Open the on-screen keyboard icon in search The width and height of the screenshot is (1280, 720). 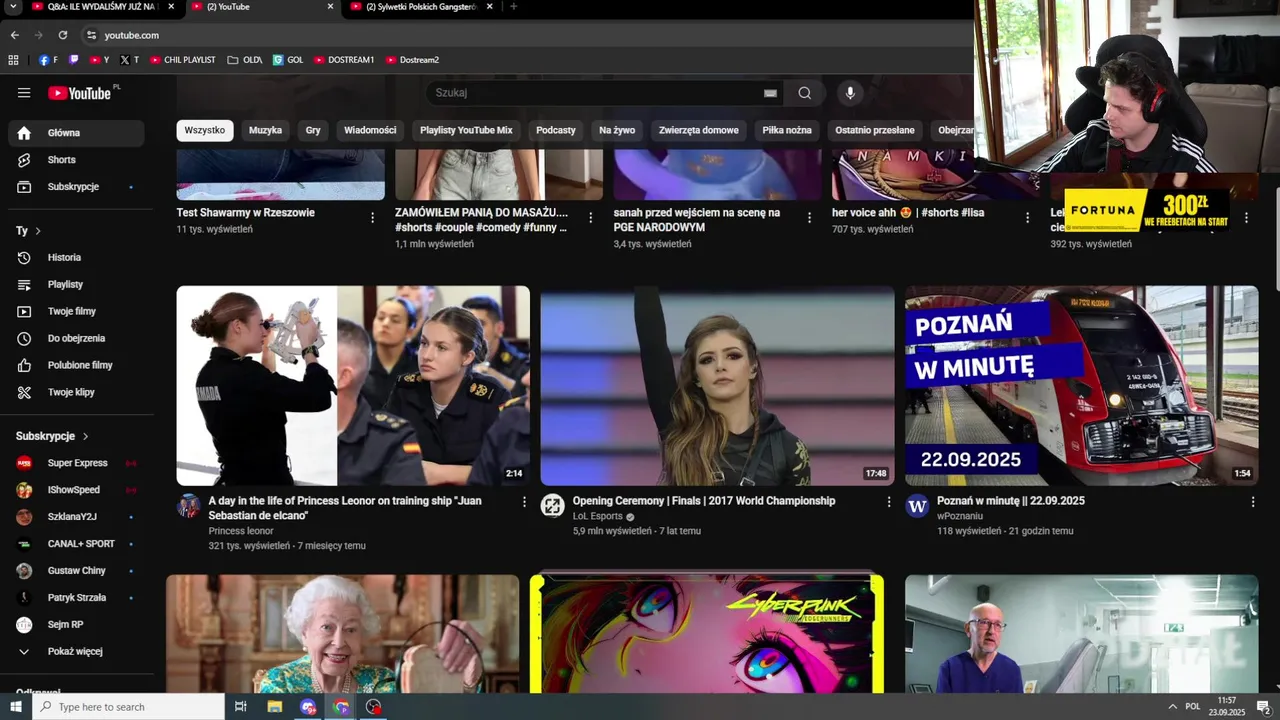tap(770, 93)
